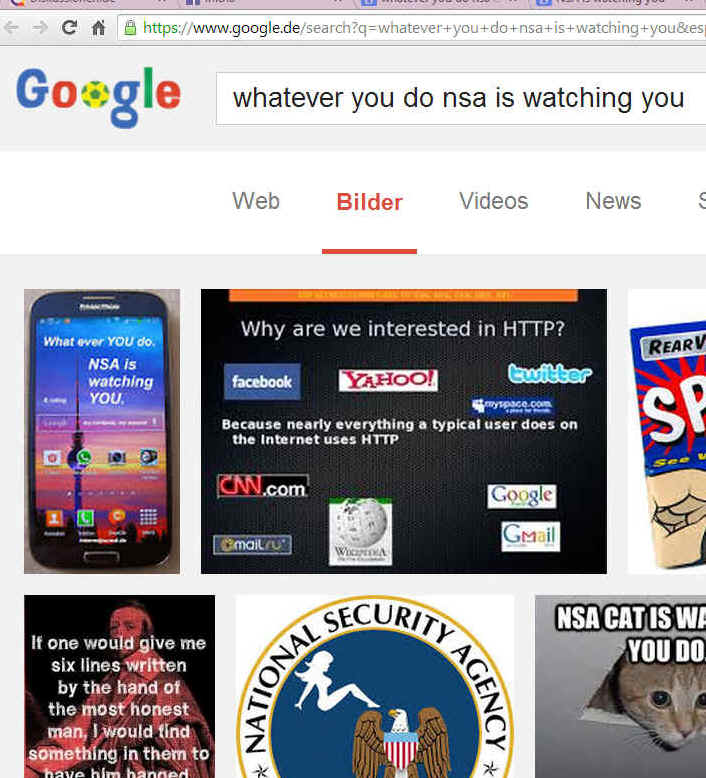Open the NSA cat meme image

point(620,686)
